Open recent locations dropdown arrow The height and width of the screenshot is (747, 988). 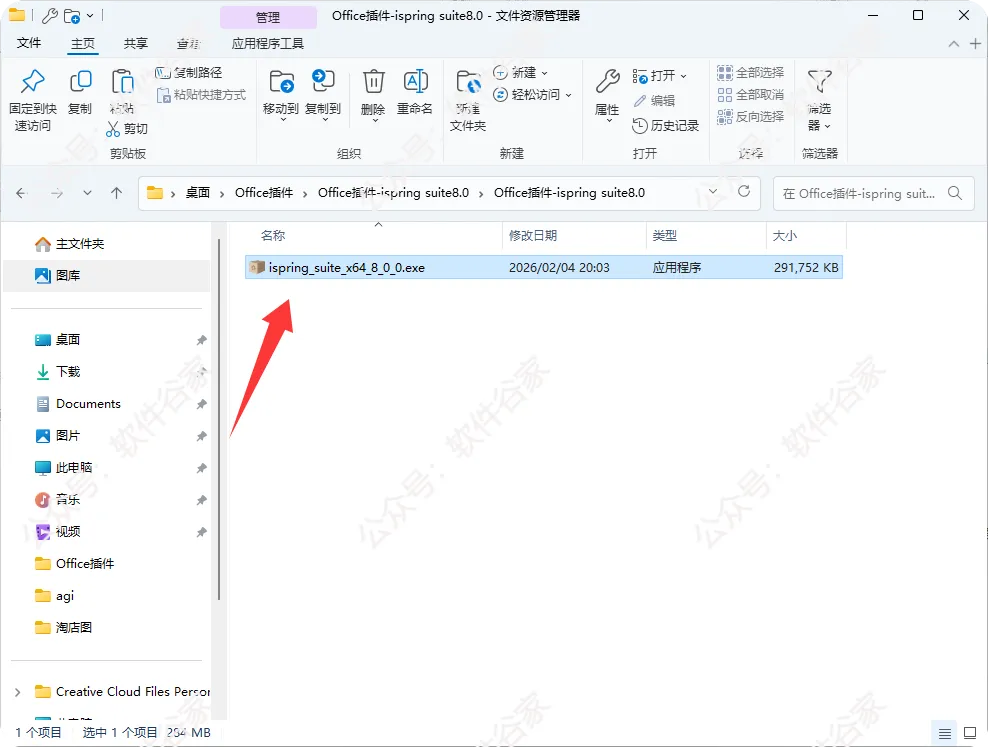coord(87,193)
